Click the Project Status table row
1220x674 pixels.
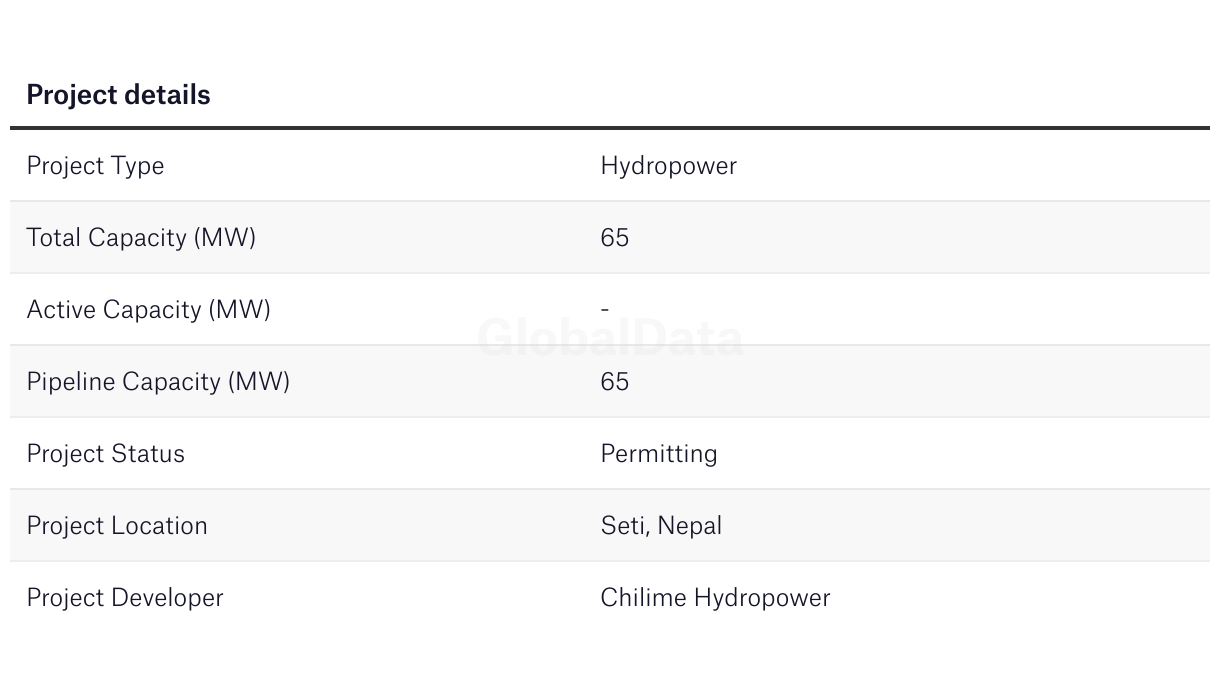point(610,454)
